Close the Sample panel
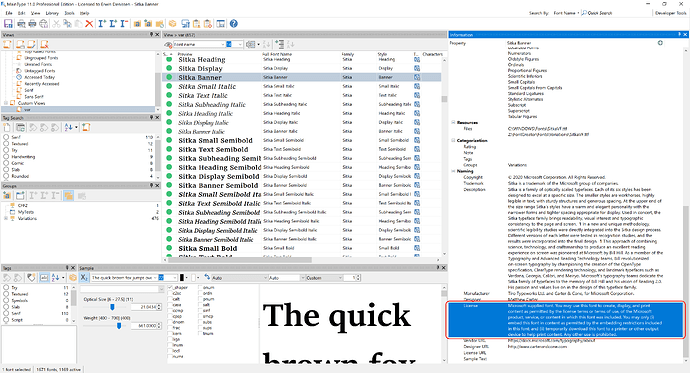This screenshot has height=373, width=690. click(444, 267)
